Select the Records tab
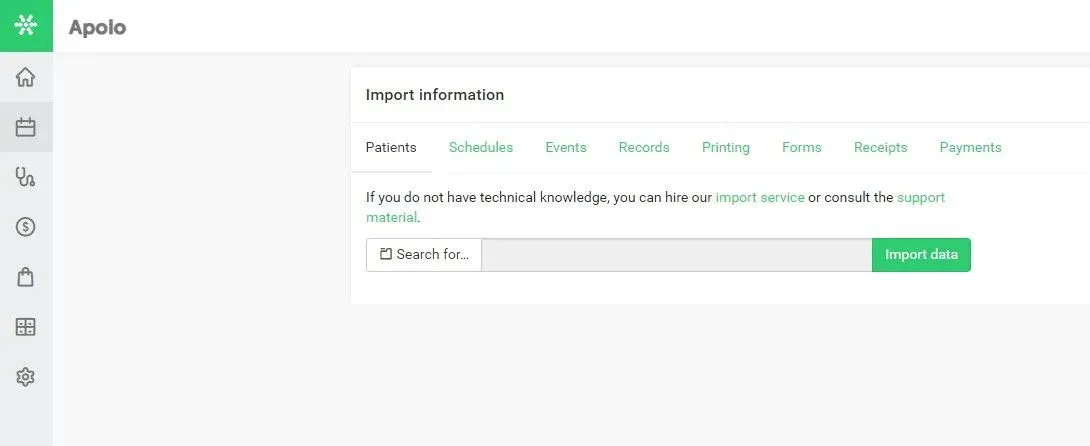1090x446 pixels. 644,147
